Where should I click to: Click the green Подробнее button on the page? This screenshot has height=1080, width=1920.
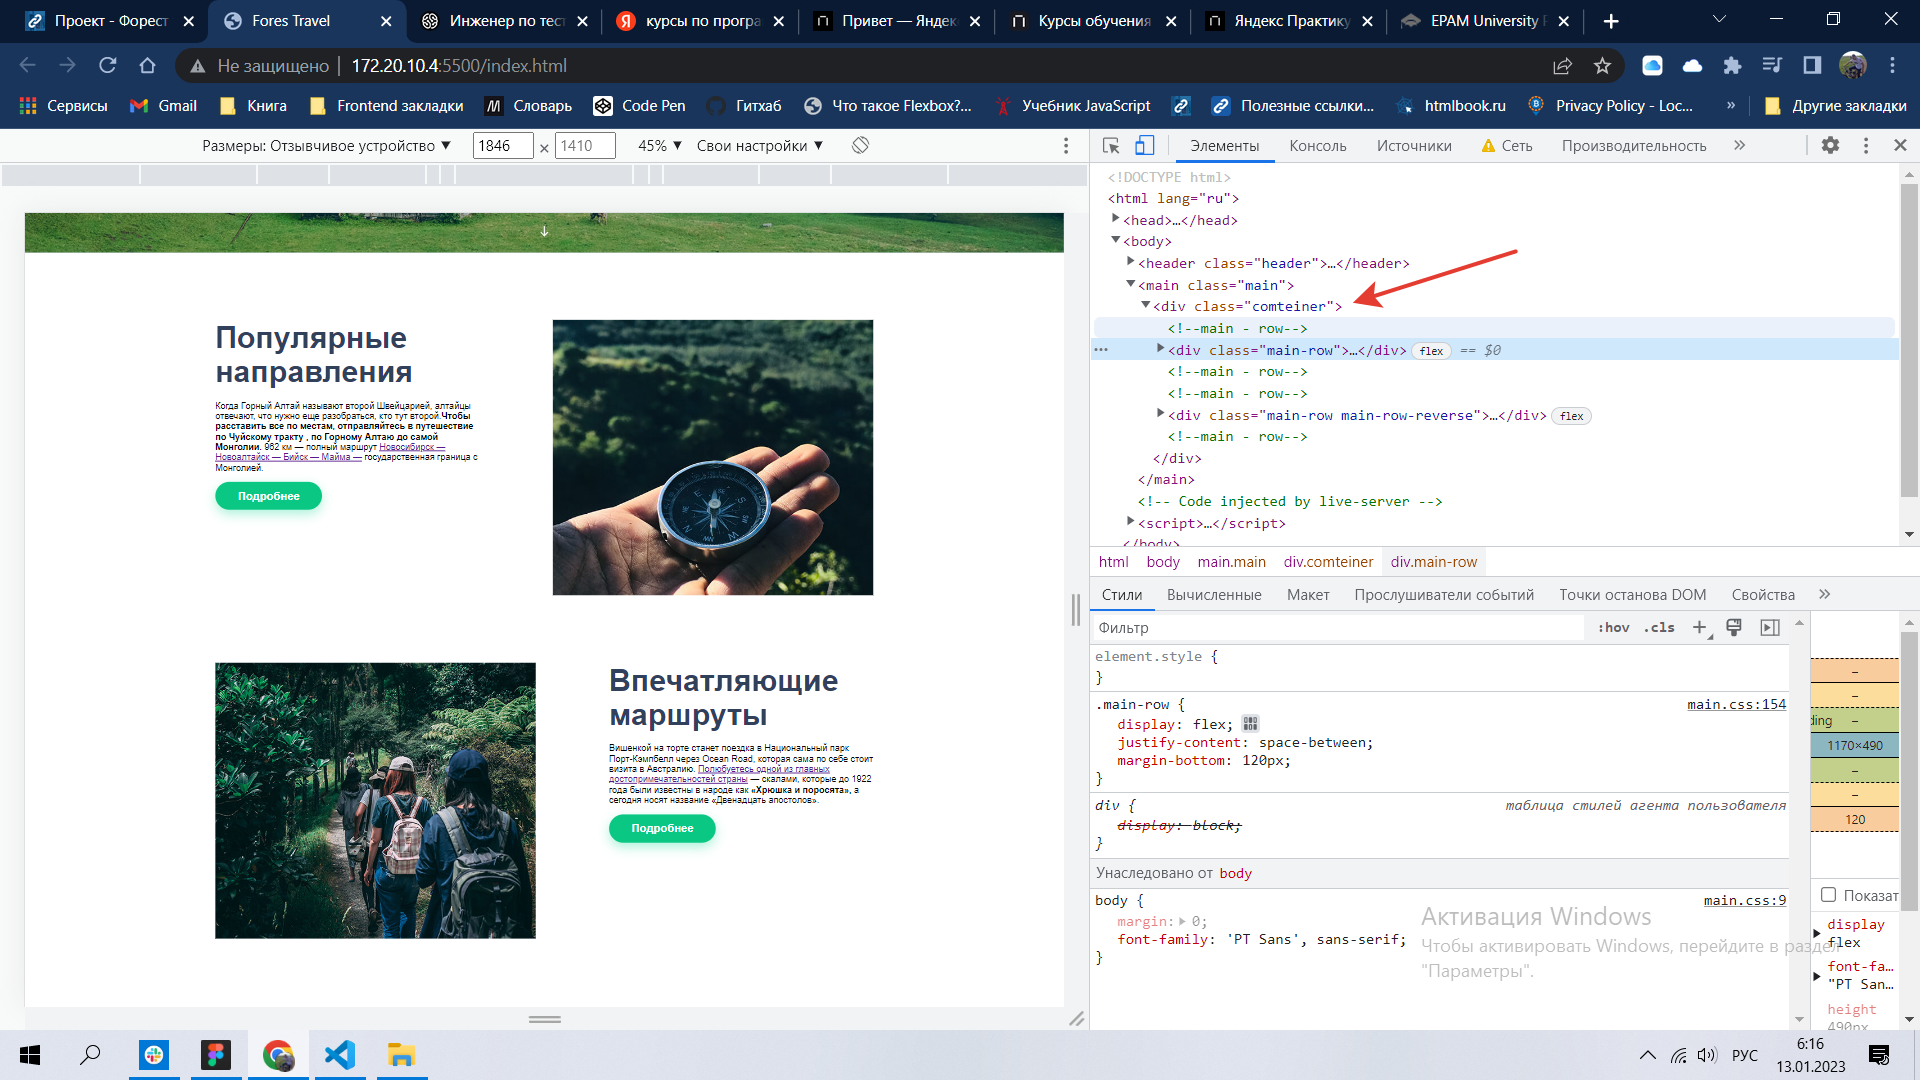267,495
